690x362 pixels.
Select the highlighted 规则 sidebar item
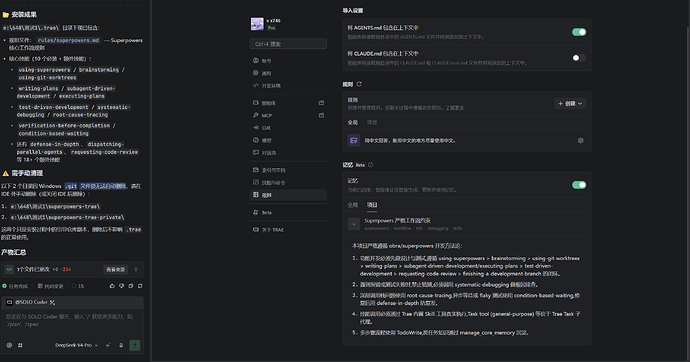click(x=288, y=195)
